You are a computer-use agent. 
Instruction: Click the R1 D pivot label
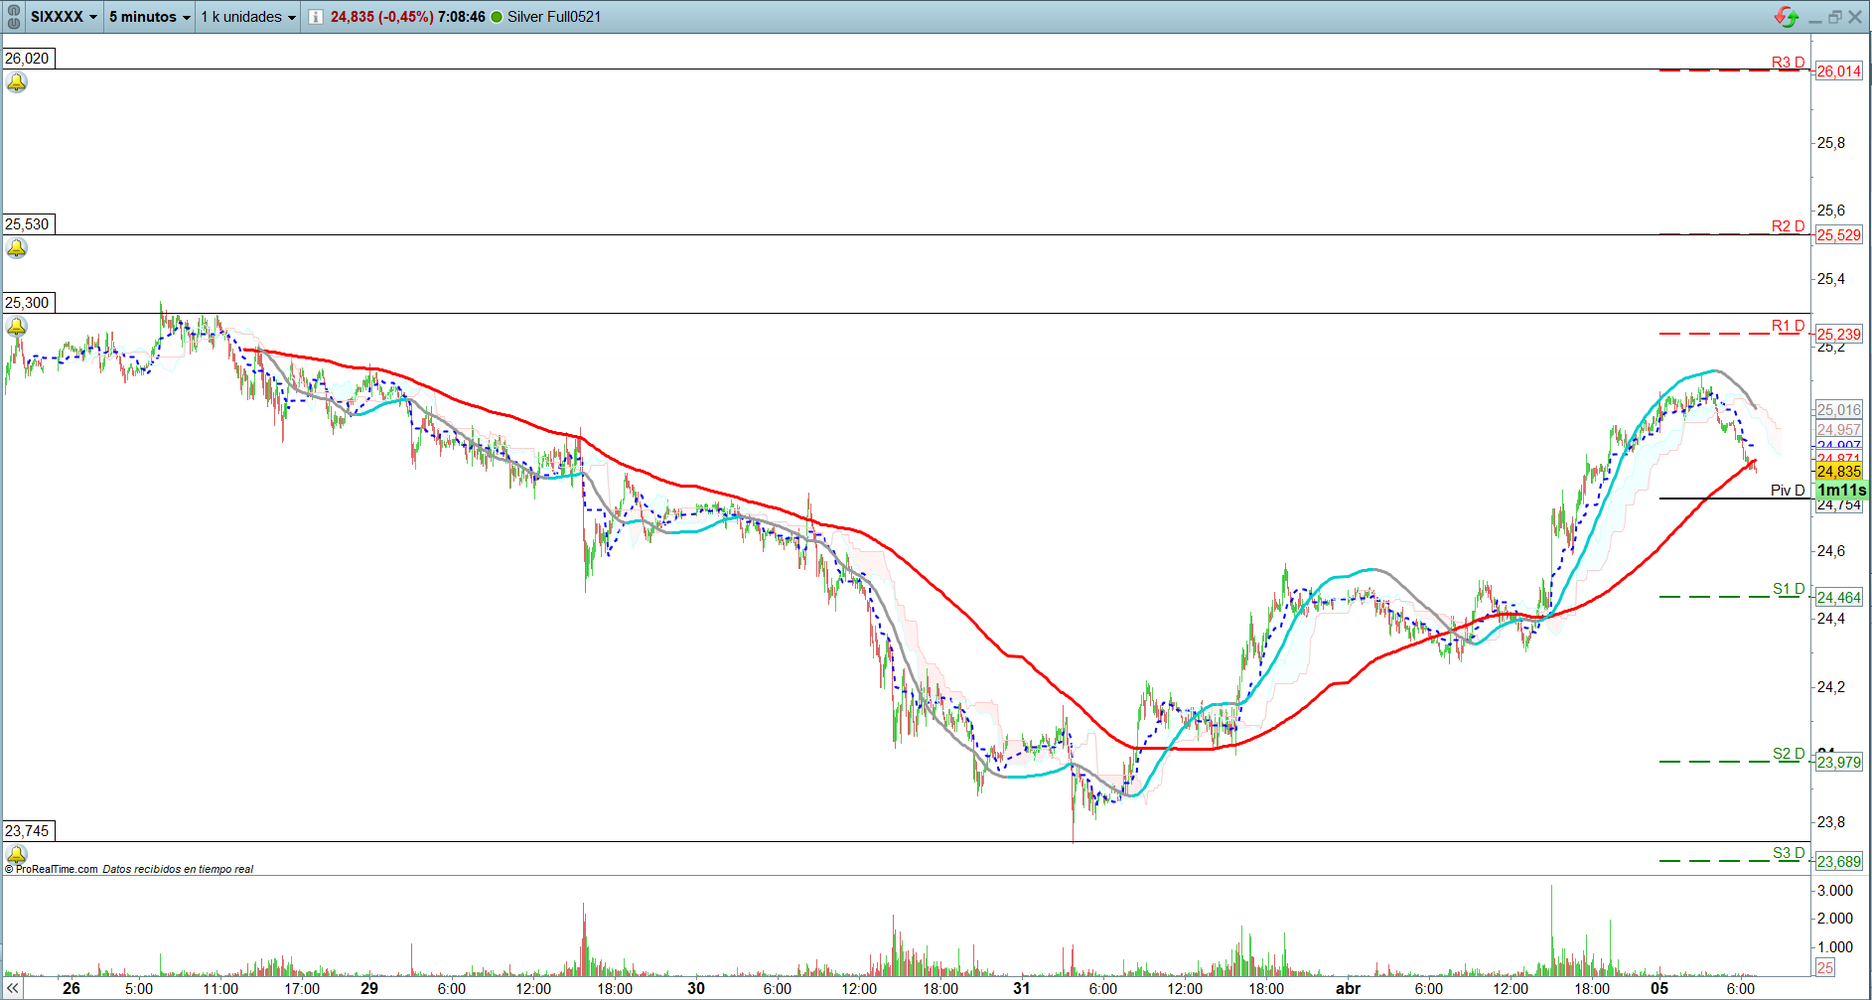(x=1788, y=326)
